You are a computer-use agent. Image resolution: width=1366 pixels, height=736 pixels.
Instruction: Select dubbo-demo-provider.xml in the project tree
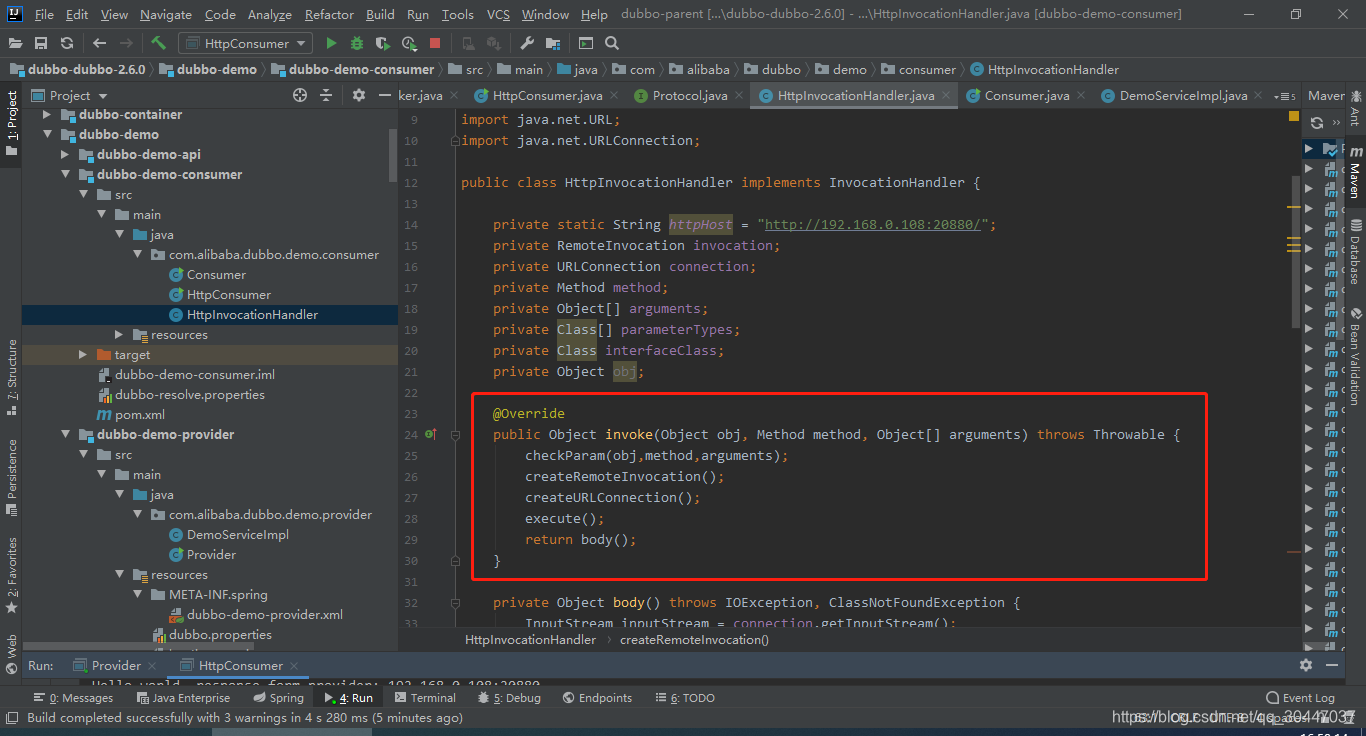click(264, 614)
